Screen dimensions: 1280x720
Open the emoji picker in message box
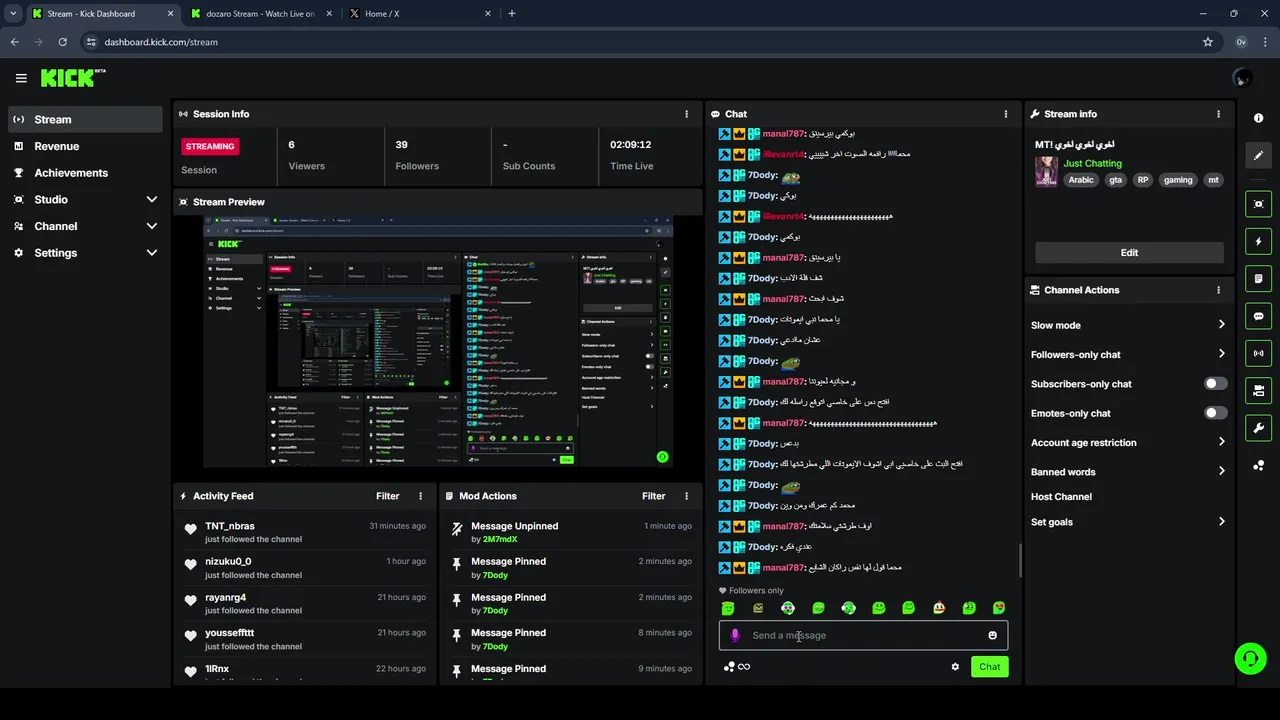point(992,635)
